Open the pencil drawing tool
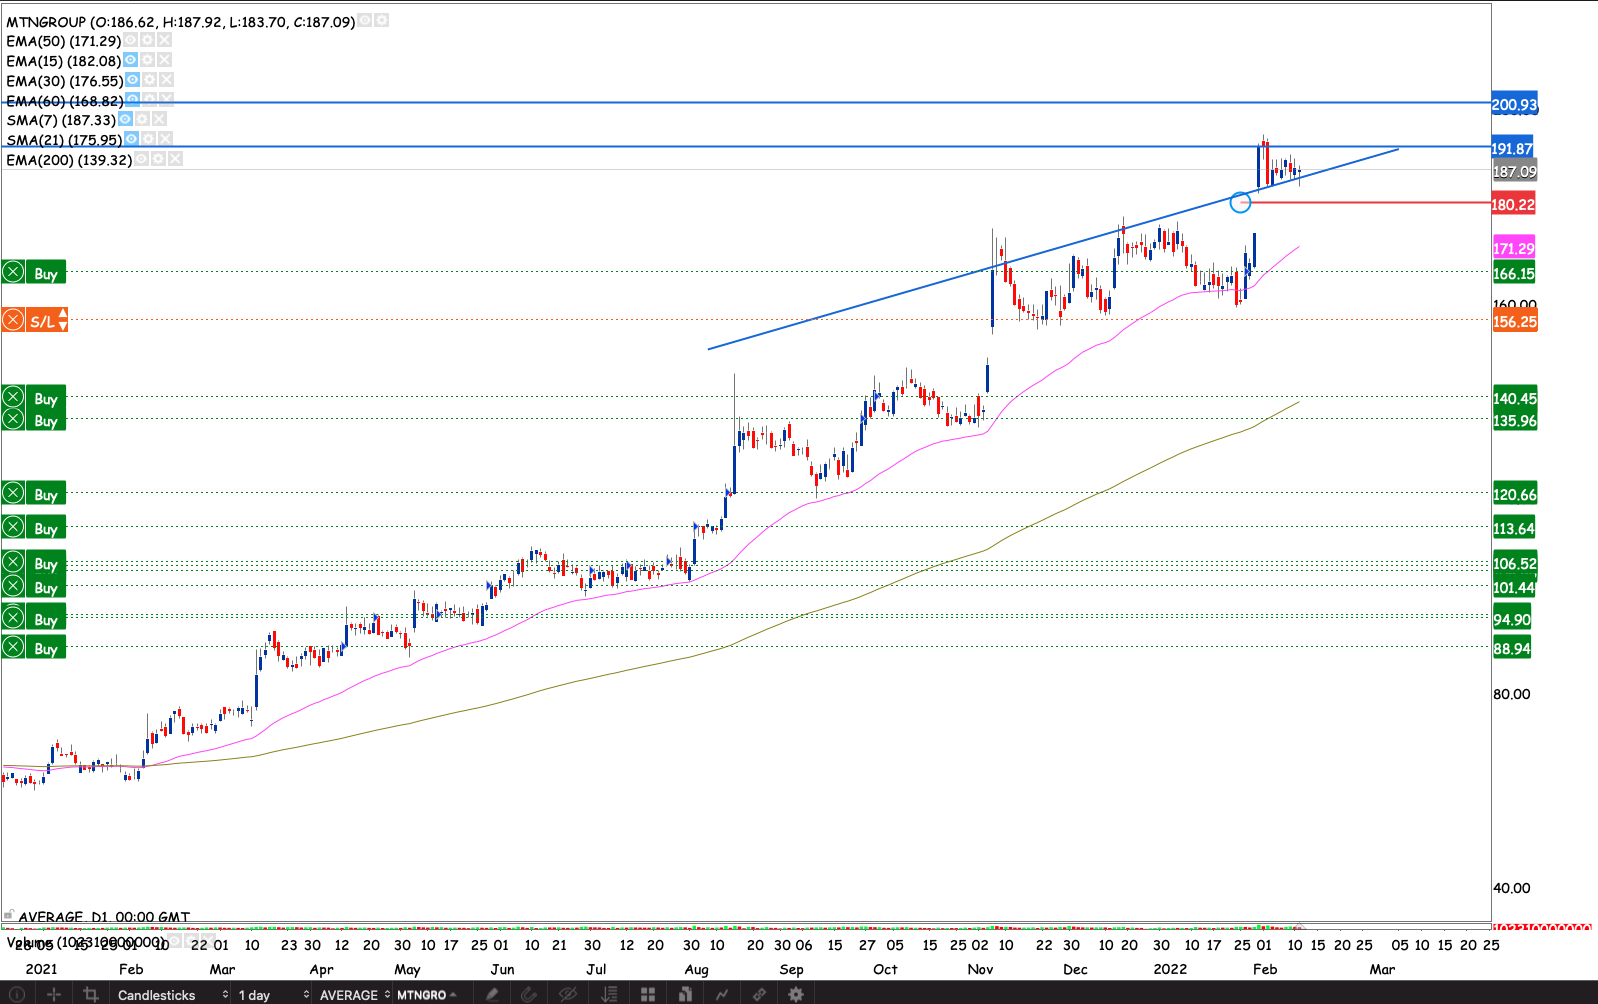The image size is (1598, 1004). click(x=492, y=994)
